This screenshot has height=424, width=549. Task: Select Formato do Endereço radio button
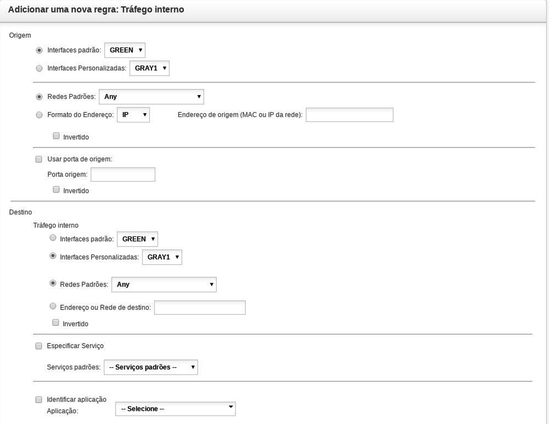(x=39, y=115)
